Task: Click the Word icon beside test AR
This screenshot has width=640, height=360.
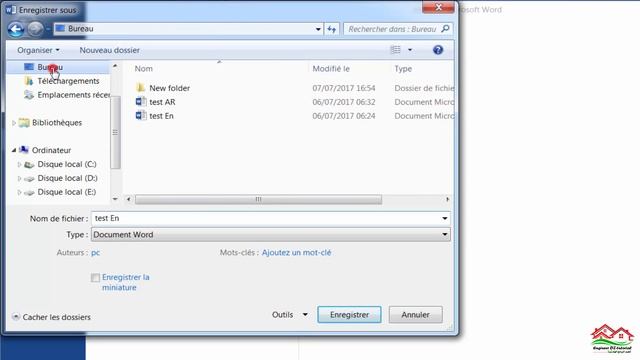Action: tap(141, 102)
